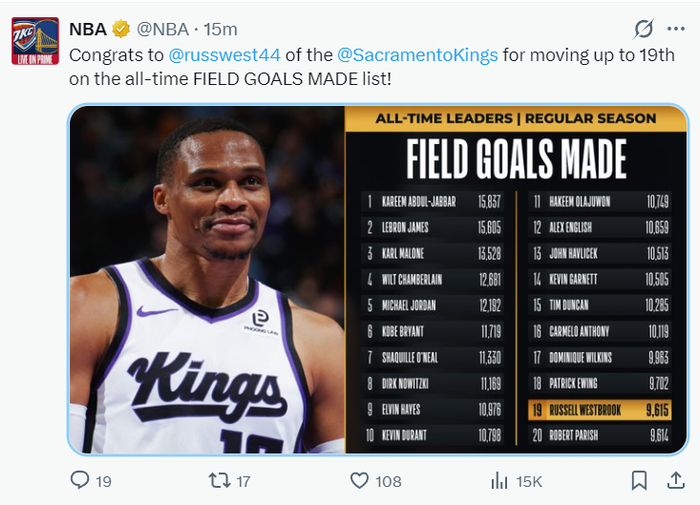Click the reply speech bubble icon
700x505 pixels.
click(81, 481)
